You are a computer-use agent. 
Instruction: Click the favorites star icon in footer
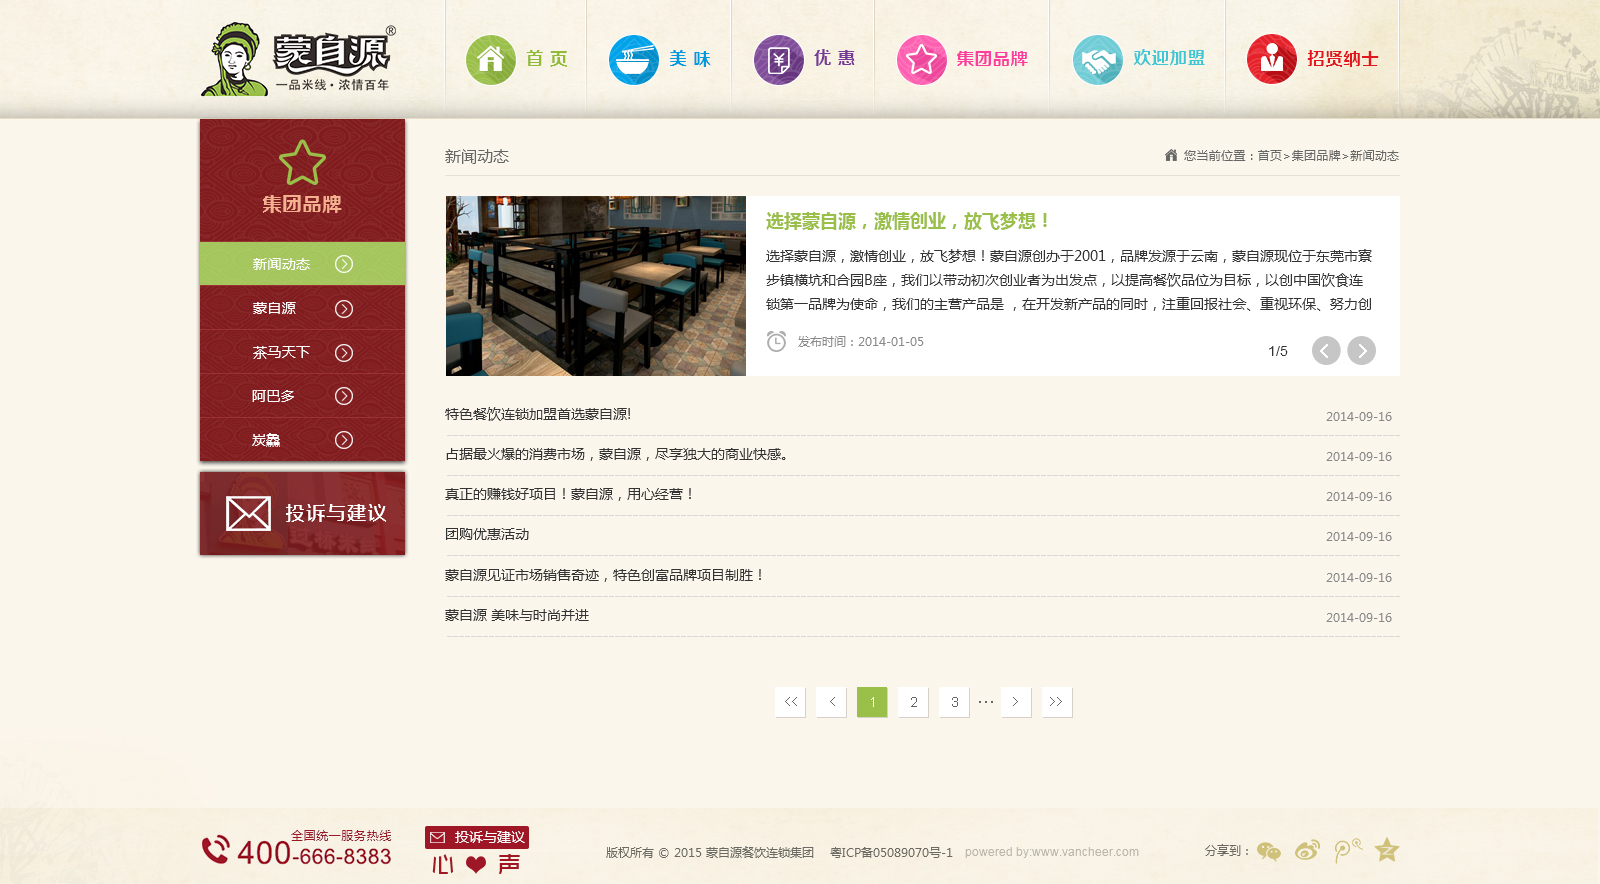(x=1387, y=850)
